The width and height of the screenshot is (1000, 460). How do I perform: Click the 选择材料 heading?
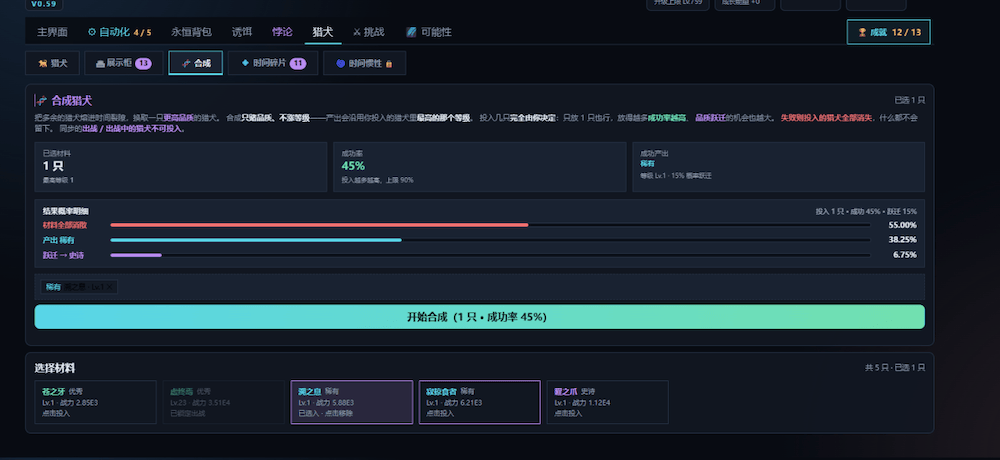tap(55, 368)
